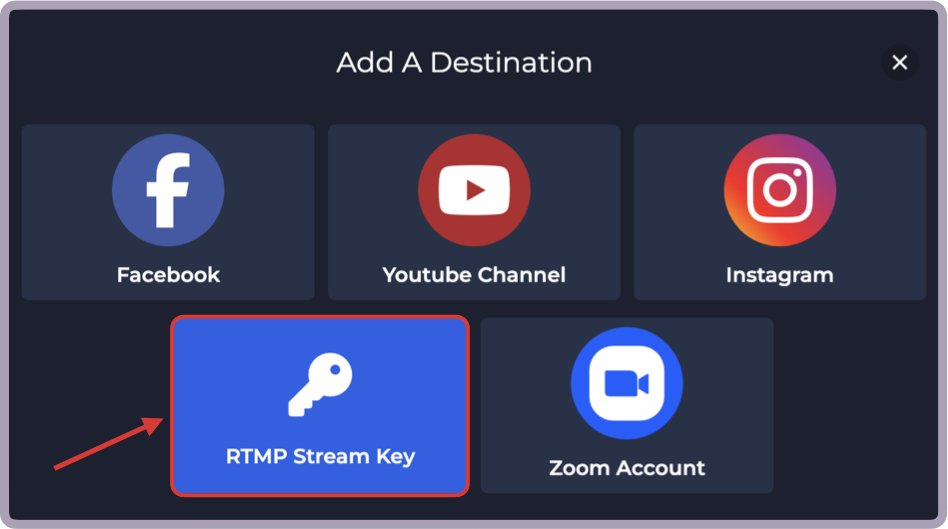Image resolution: width=948 pixels, height=529 pixels.
Task: Select the Facebook logo icon
Action: (x=168, y=190)
